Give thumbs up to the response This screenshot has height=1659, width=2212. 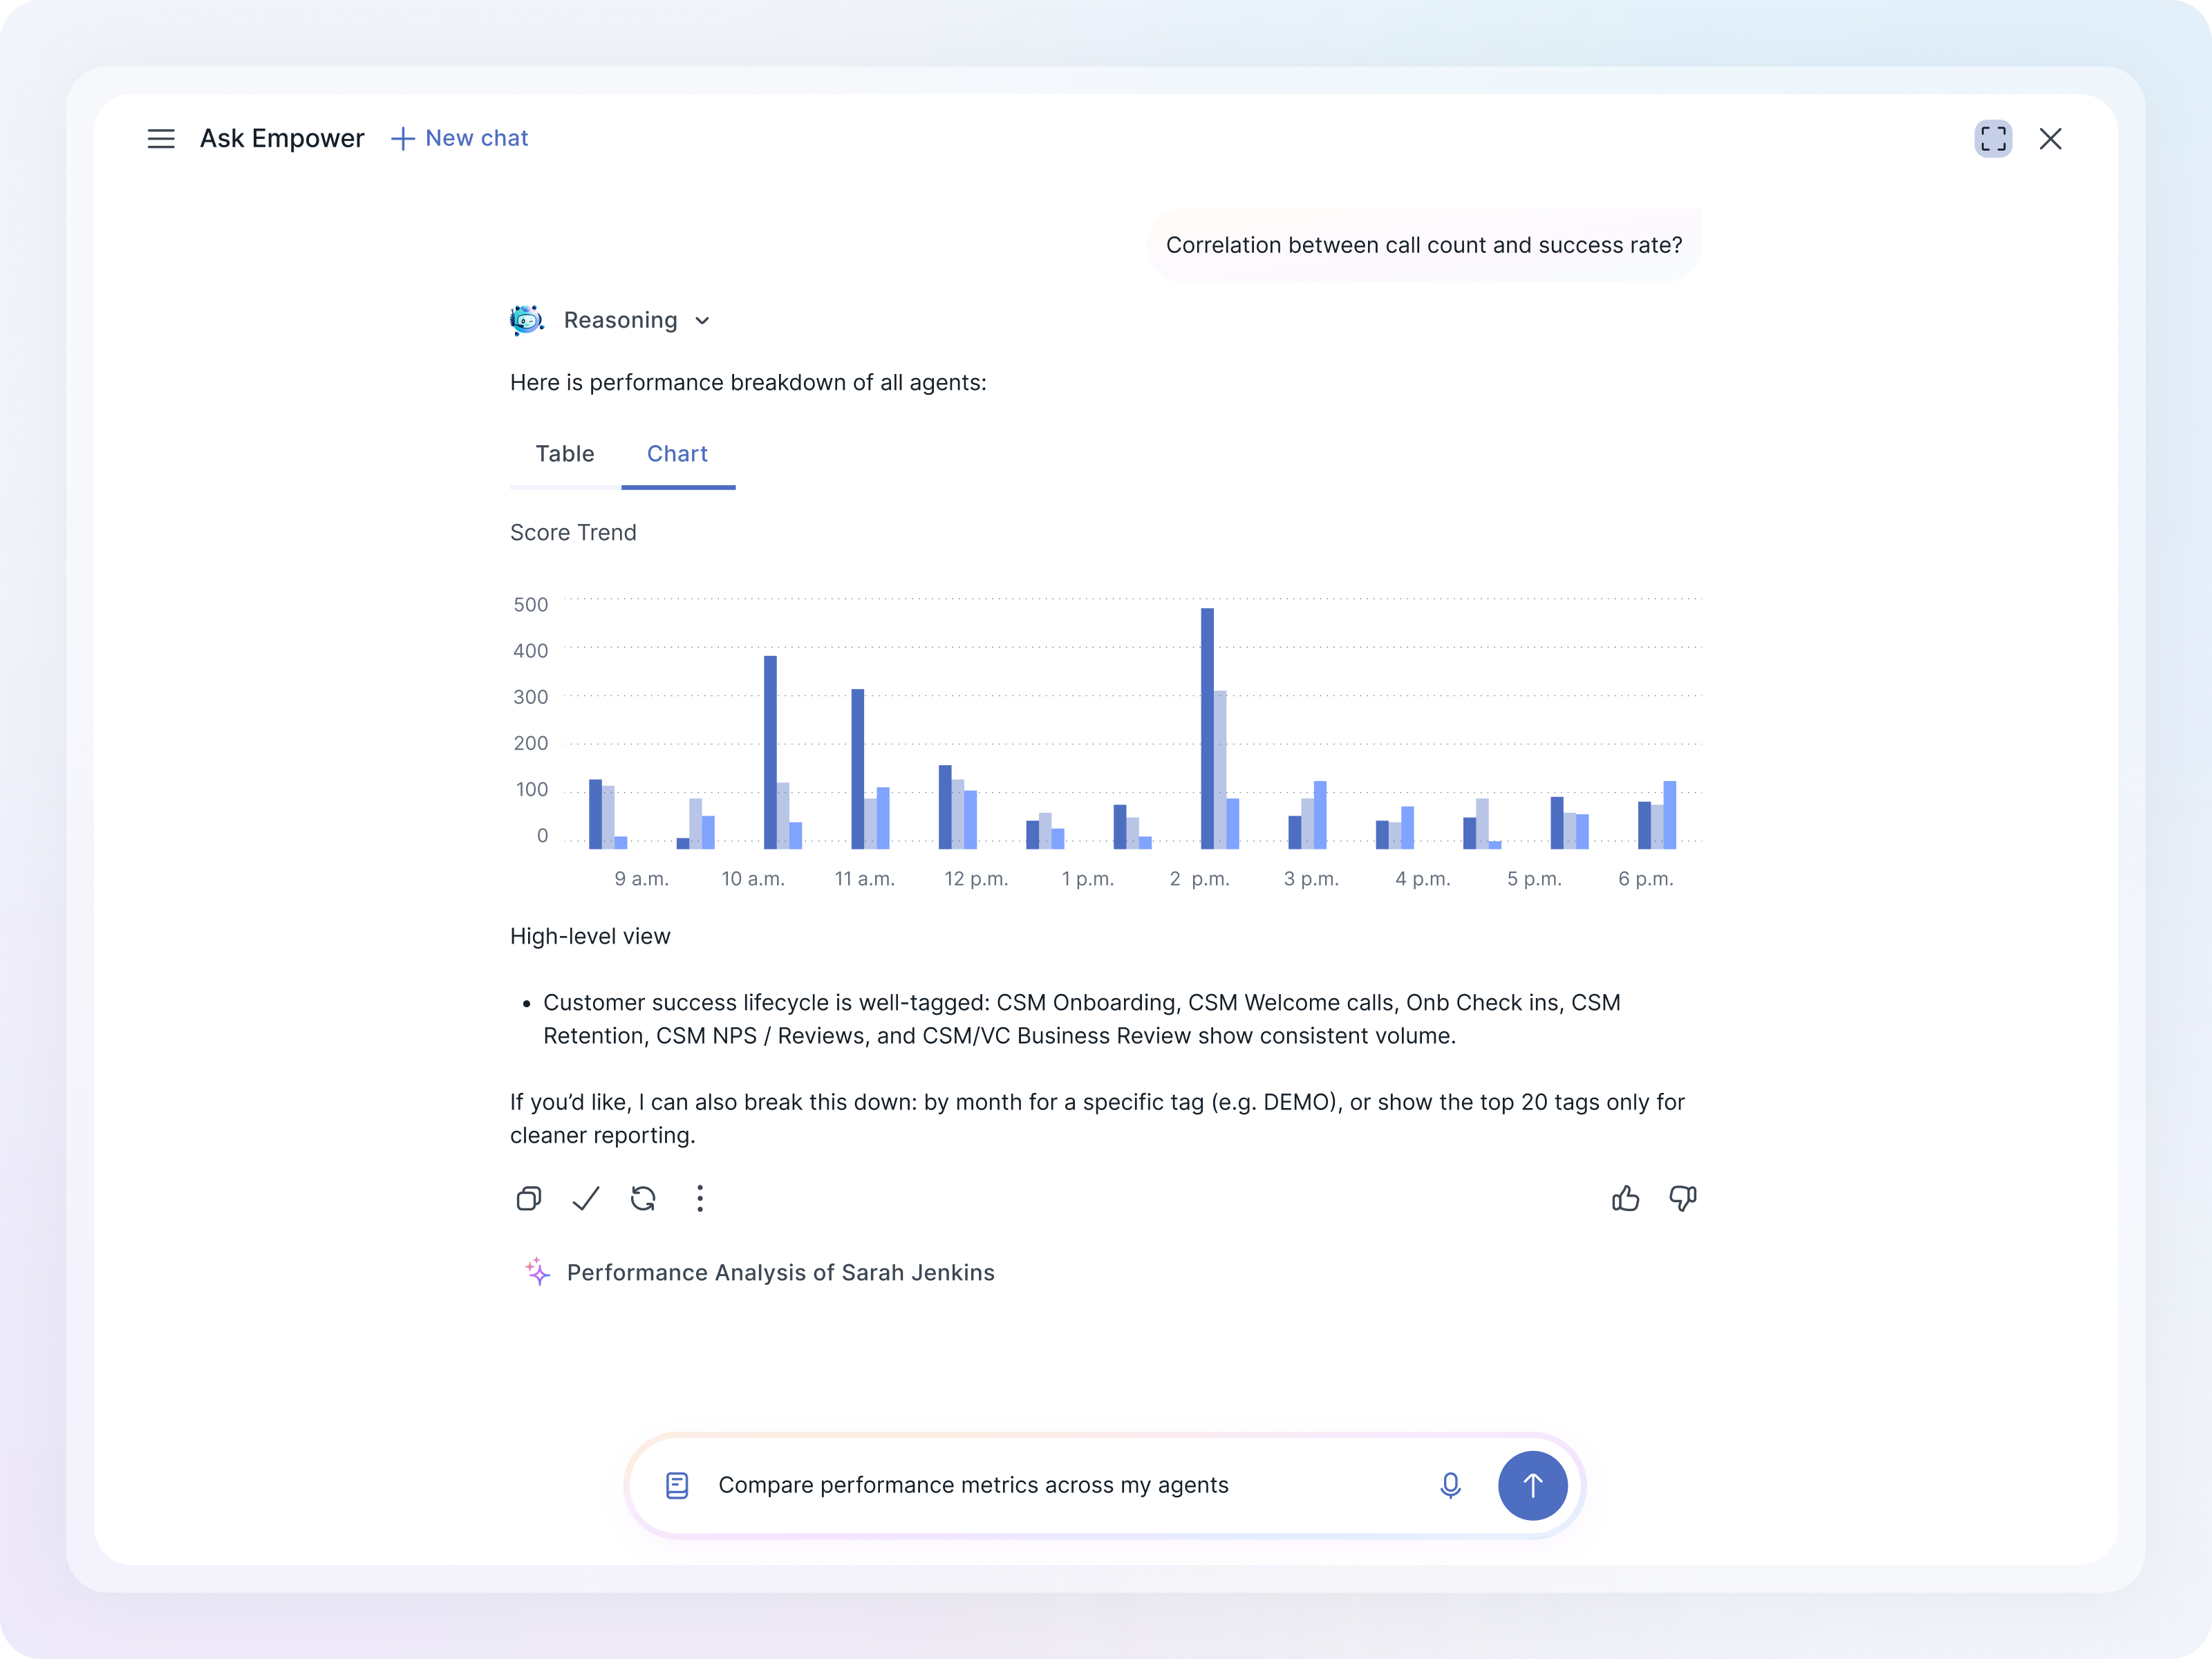click(1626, 1198)
